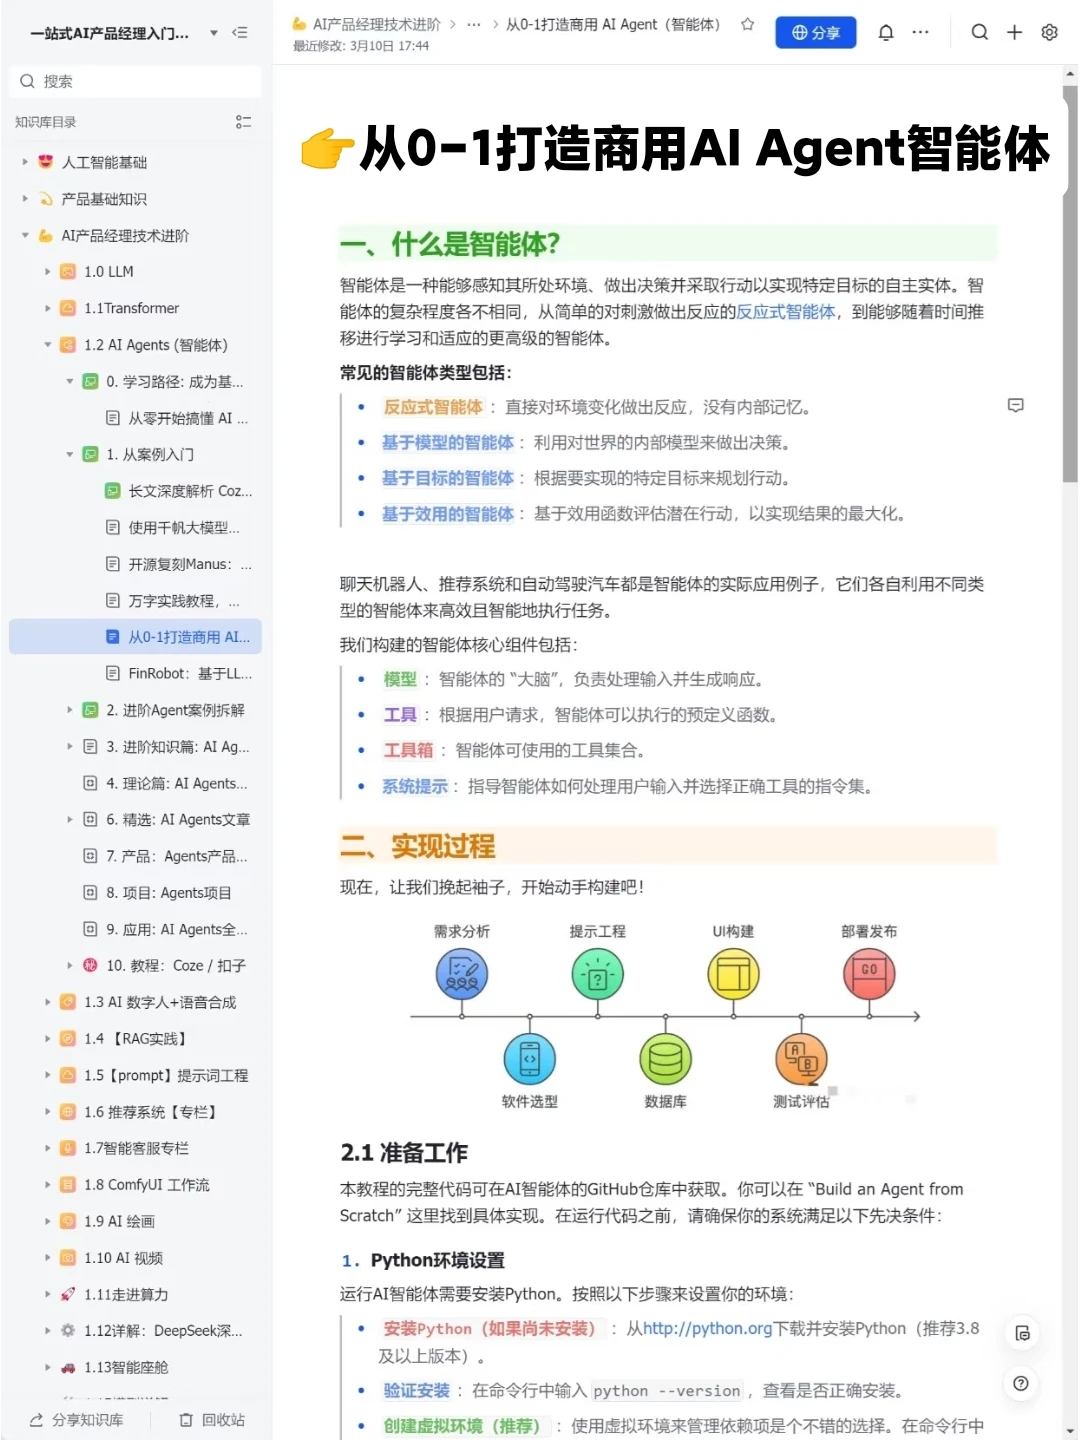Open the help question mark button
The image size is (1080, 1440).
click(x=1021, y=1384)
